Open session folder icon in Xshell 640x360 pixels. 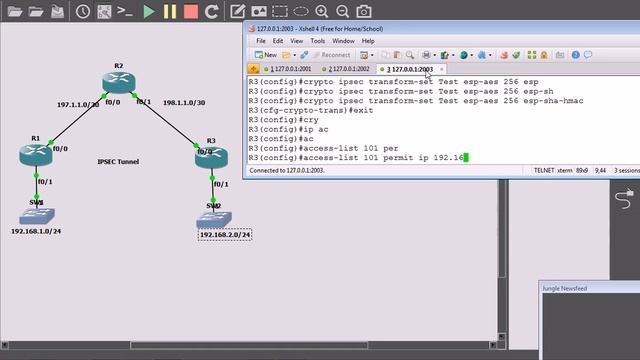tap(286, 55)
